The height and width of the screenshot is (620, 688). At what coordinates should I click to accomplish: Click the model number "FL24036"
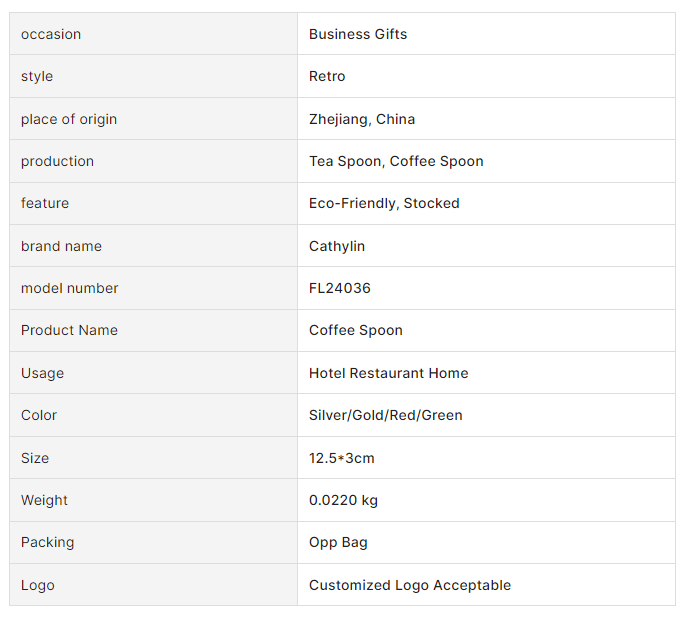(340, 288)
